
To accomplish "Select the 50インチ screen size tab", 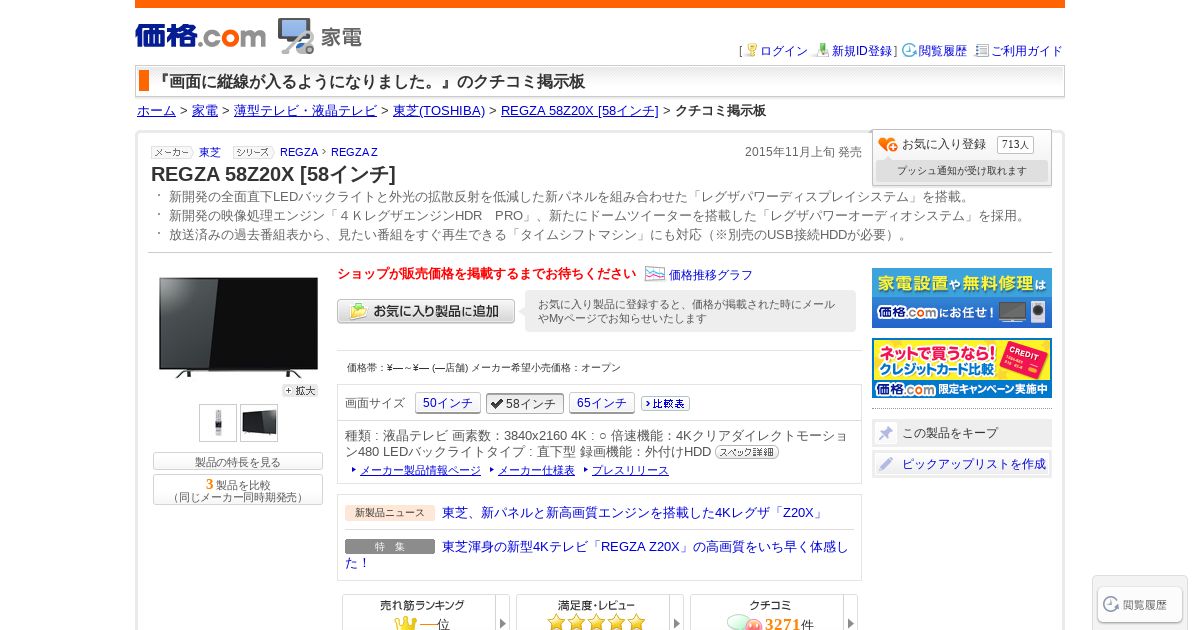I will [448, 403].
